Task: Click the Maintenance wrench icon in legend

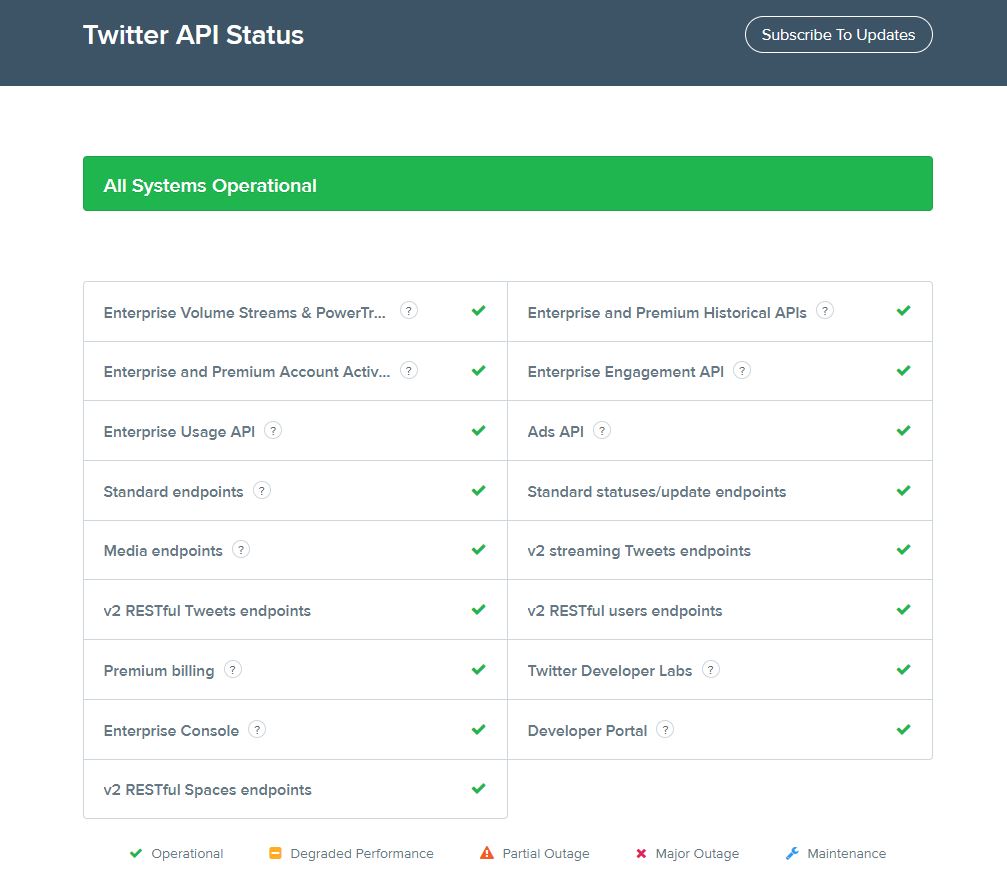Action: tap(792, 854)
